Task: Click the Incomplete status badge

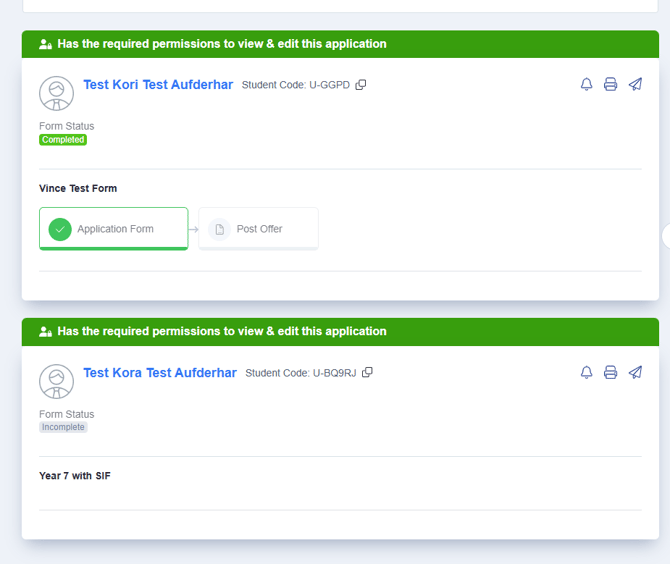Action: point(63,427)
